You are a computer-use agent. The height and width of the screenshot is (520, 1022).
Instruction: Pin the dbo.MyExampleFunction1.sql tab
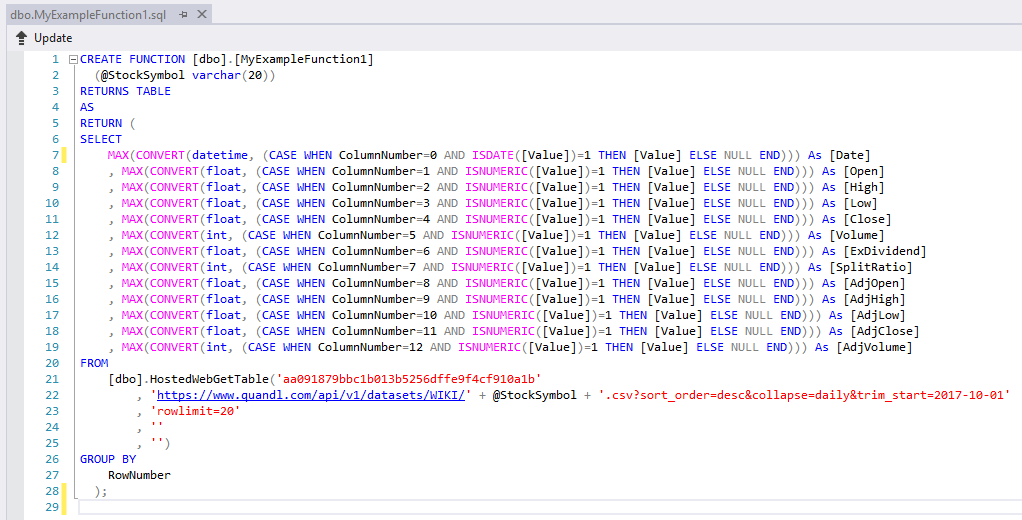pyautogui.click(x=184, y=14)
